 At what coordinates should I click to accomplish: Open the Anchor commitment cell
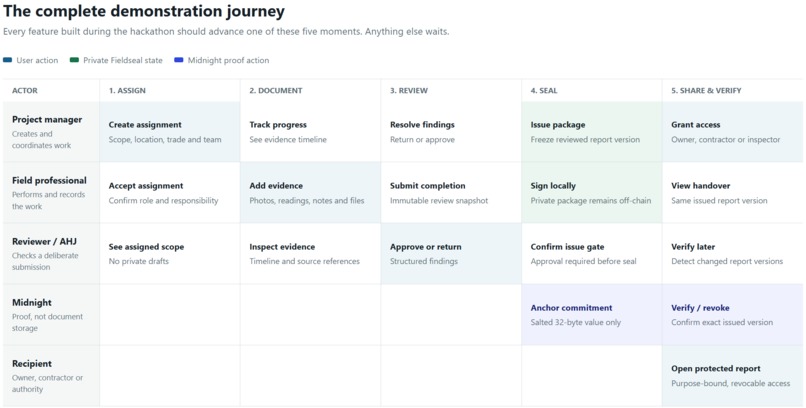point(592,314)
